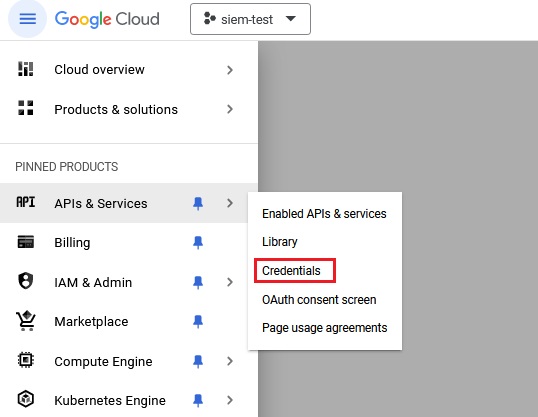Click the project icon beside siem-test
The image size is (538, 417).
210,19
